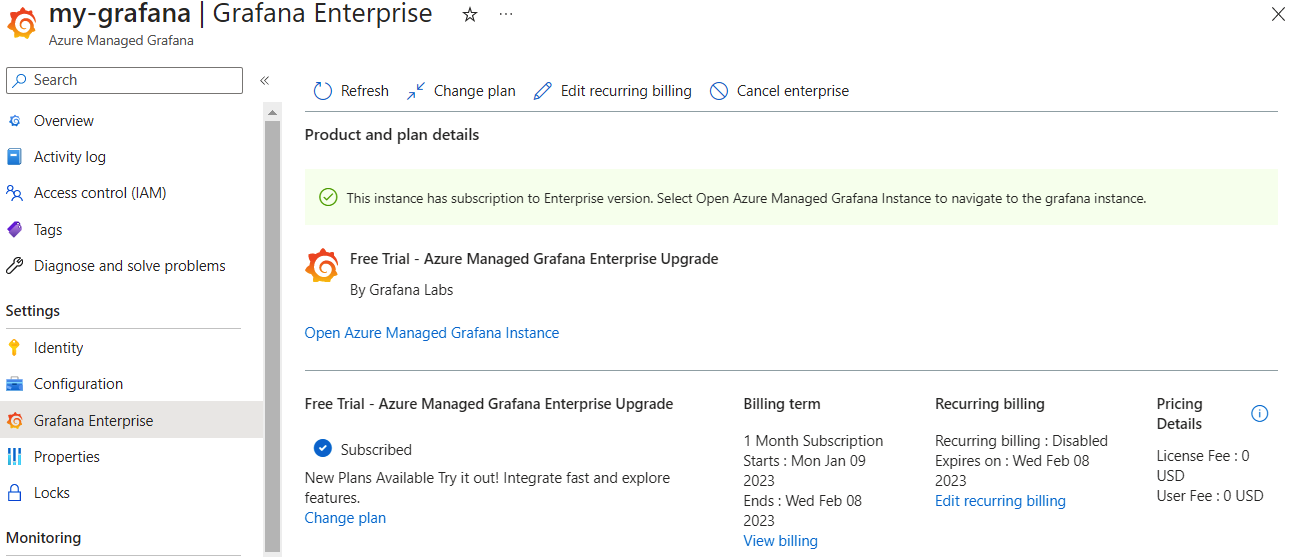This screenshot has width=1297, height=557.
Task: Go to Diagnose and solve problems
Action: [x=129, y=266]
